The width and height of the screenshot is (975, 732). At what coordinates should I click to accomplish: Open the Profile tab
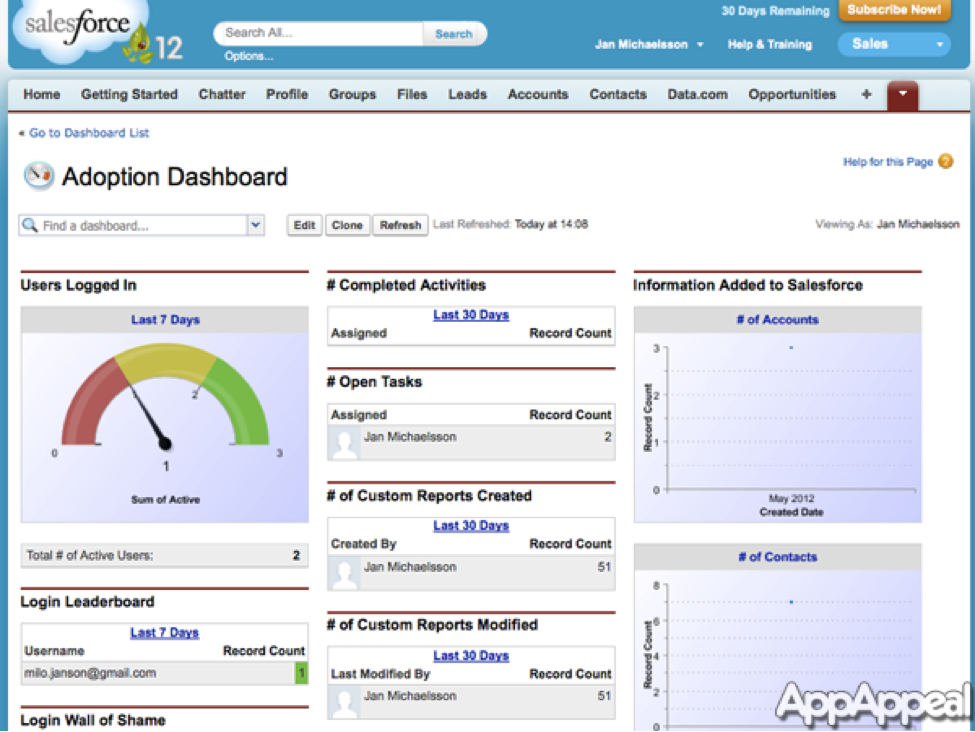pos(287,95)
